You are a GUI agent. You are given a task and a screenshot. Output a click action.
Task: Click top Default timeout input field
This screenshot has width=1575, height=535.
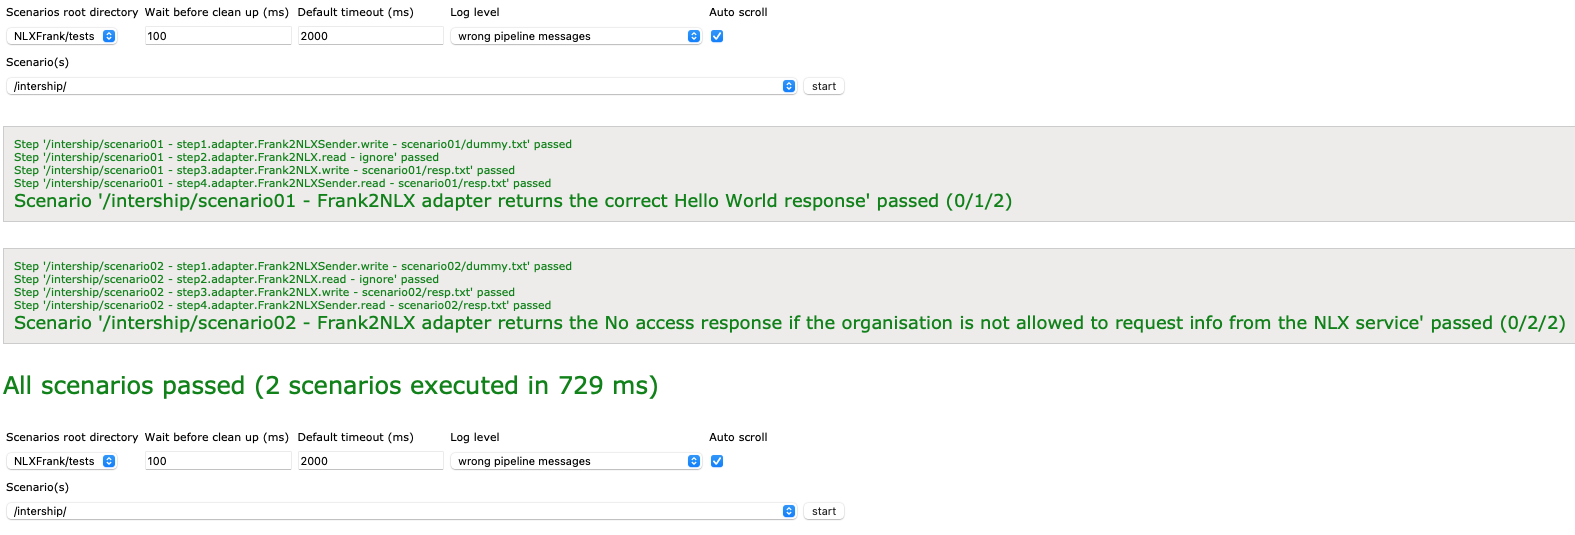point(370,36)
